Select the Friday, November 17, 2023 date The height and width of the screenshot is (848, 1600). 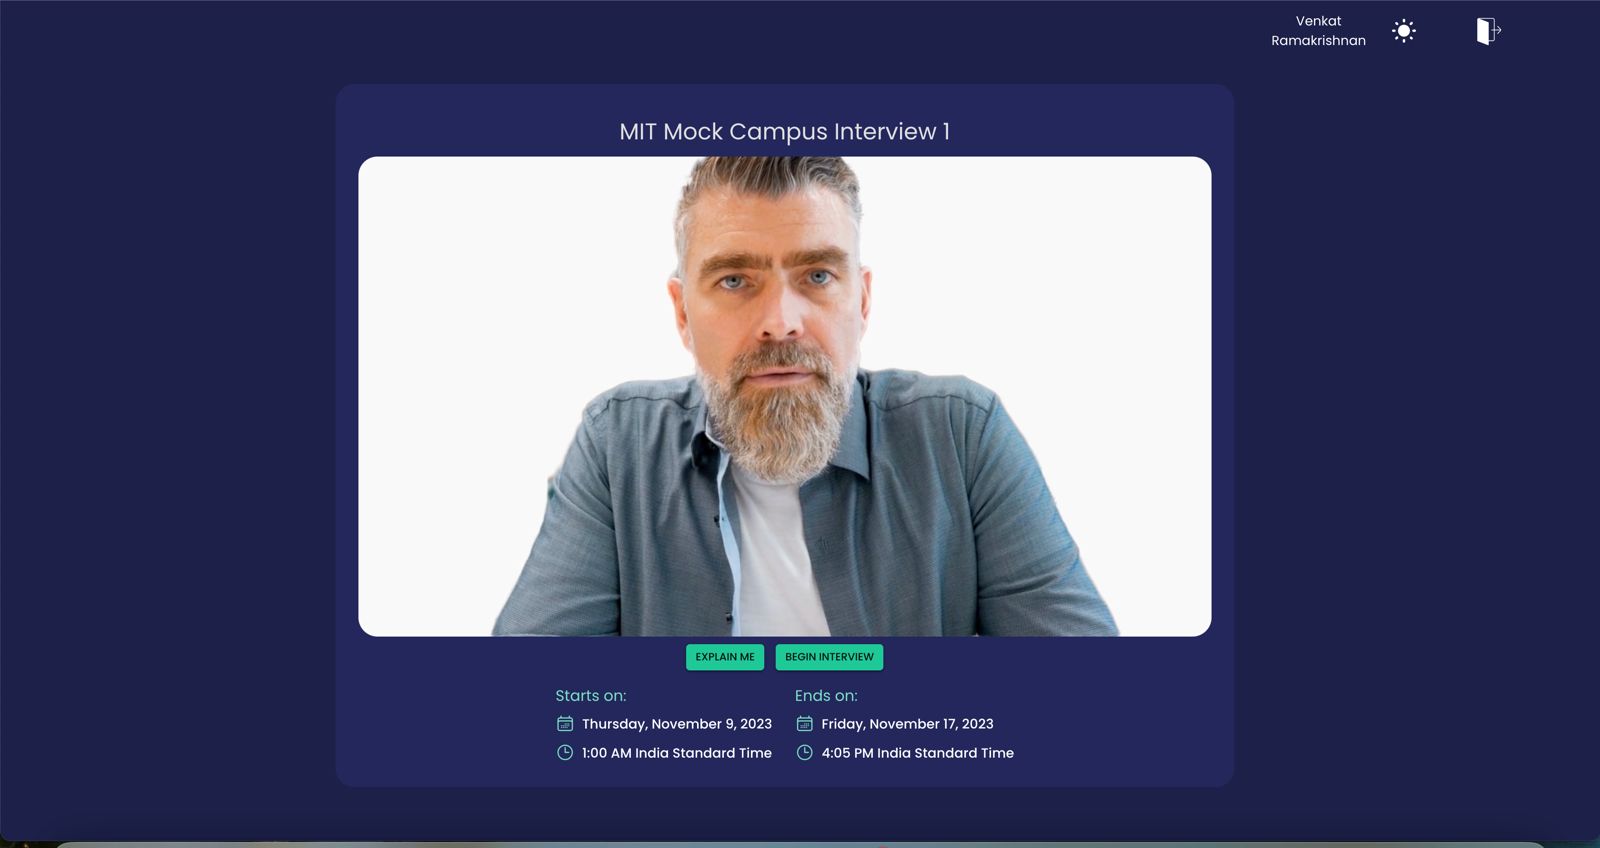point(908,724)
